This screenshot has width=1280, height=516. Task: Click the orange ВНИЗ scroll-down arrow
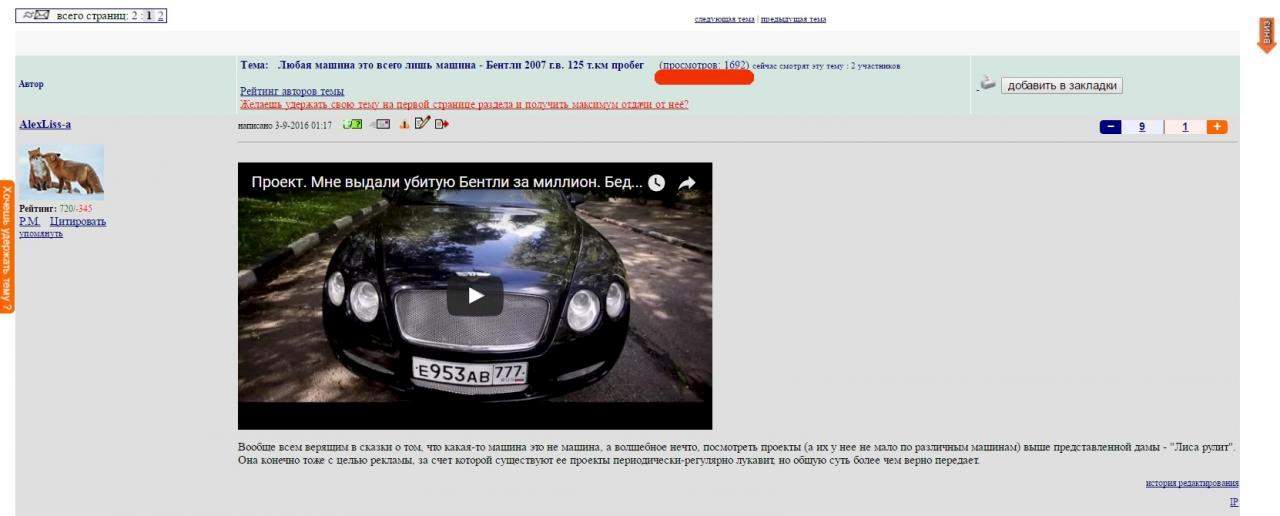coord(1266,35)
